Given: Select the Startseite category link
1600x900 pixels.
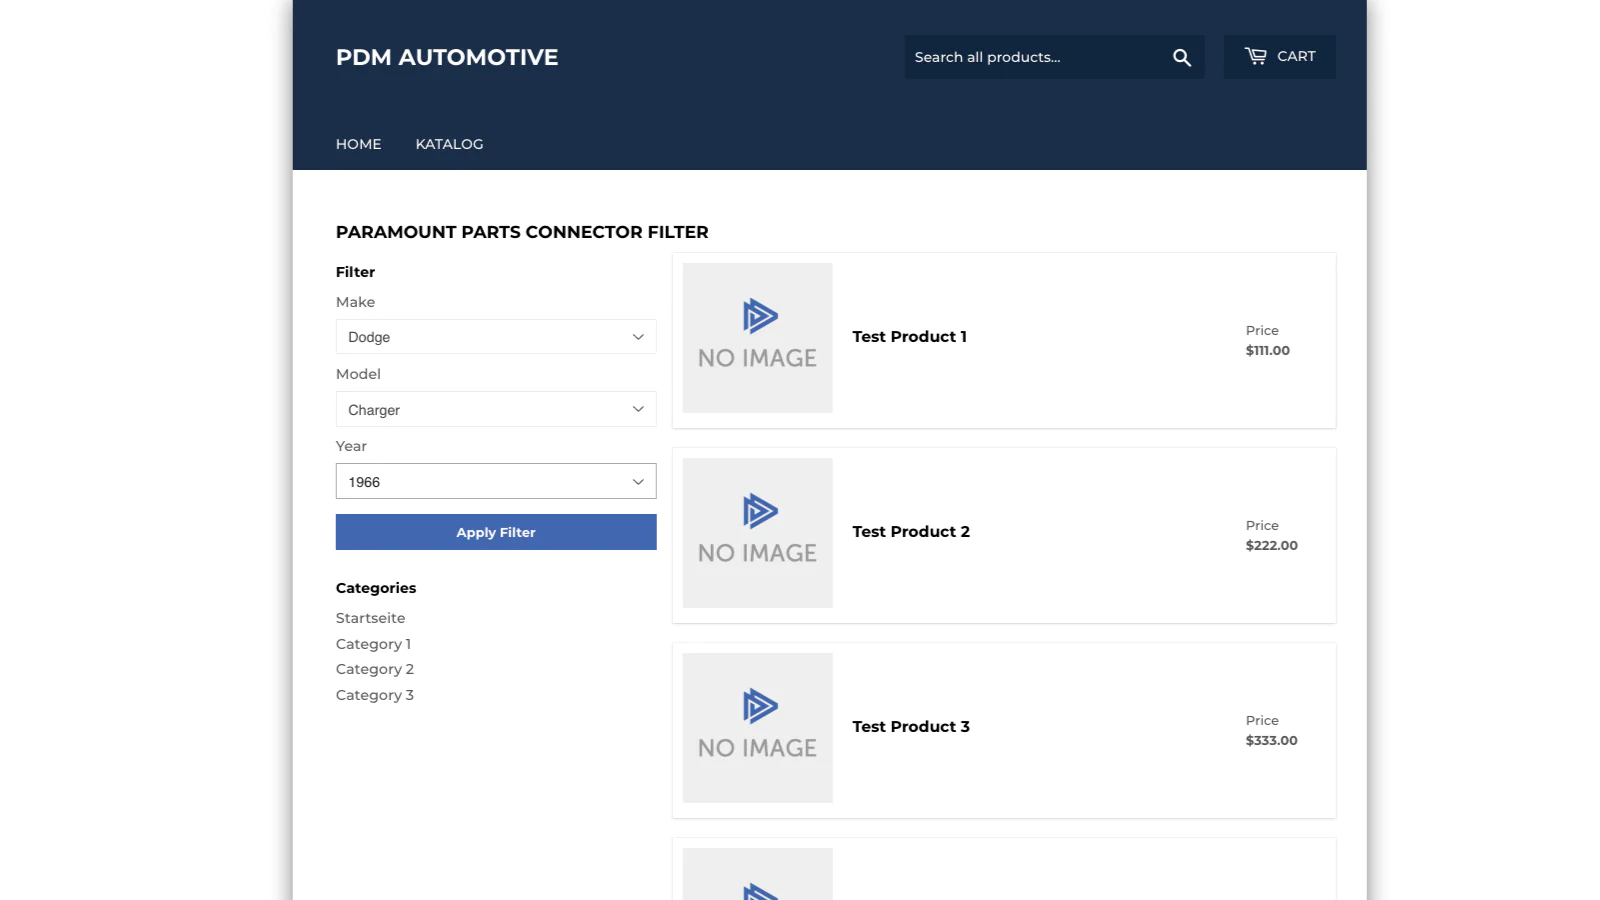Looking at the screenshot, I should 370,618.
